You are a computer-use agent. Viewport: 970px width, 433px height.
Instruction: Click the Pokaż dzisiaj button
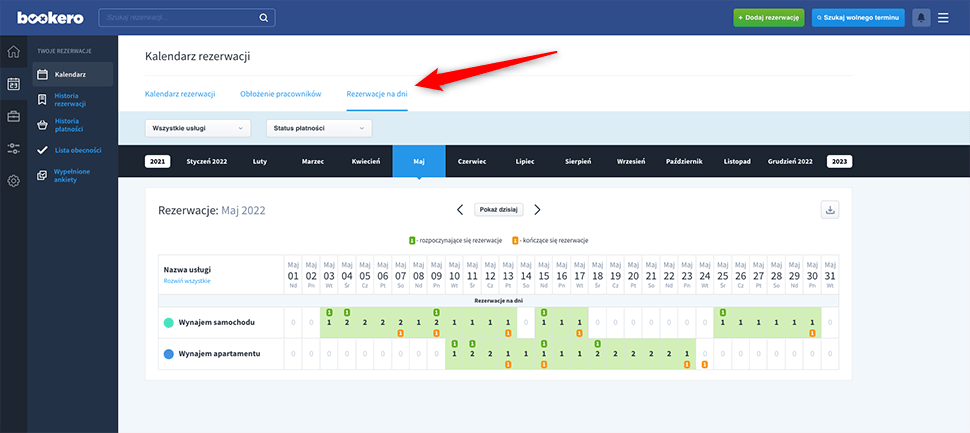pyautogui.click(x=498, y=210)
